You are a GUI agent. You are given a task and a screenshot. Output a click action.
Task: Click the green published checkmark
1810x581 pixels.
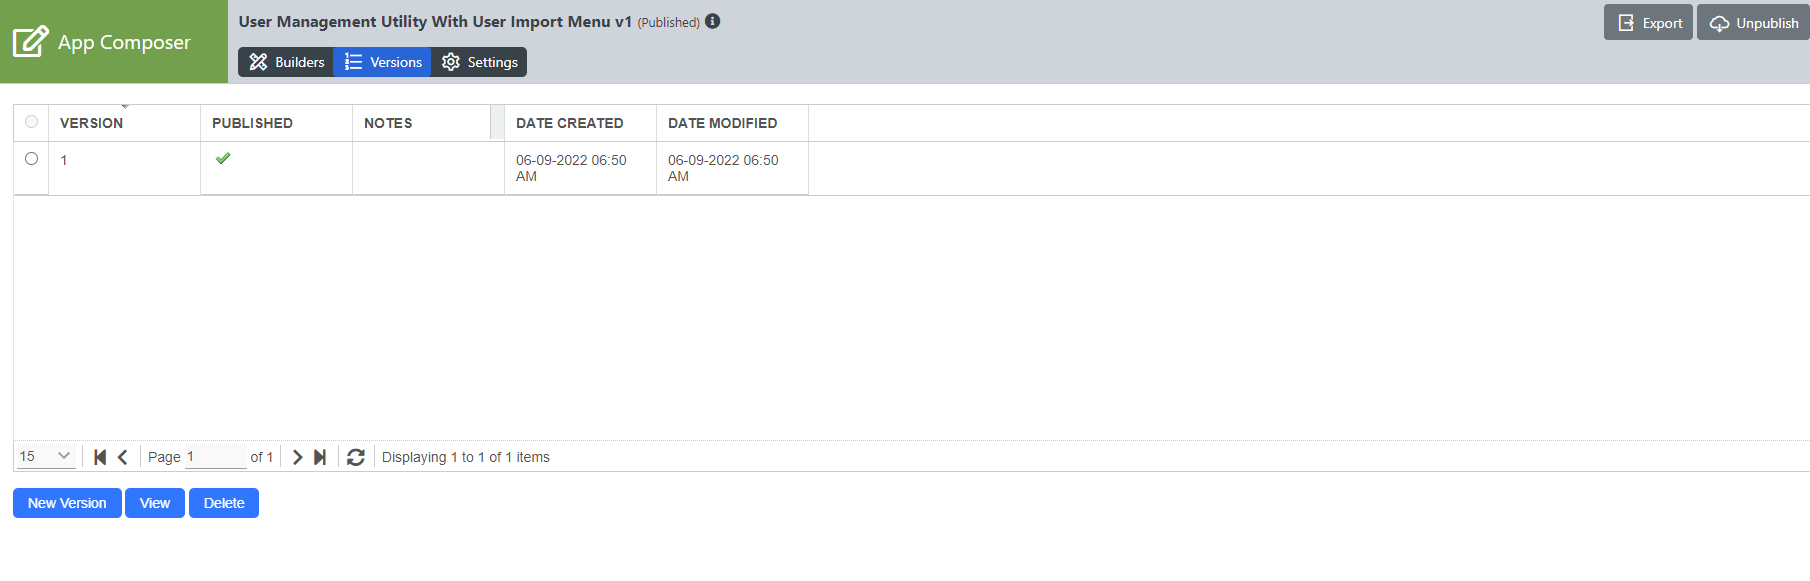pos(223,158)
